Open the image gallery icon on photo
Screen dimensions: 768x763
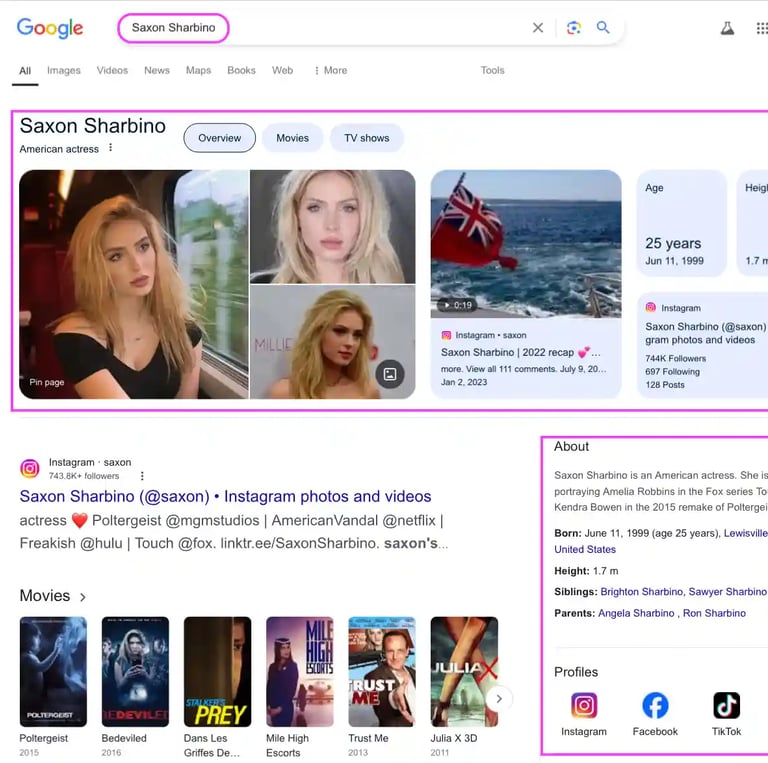390,374
